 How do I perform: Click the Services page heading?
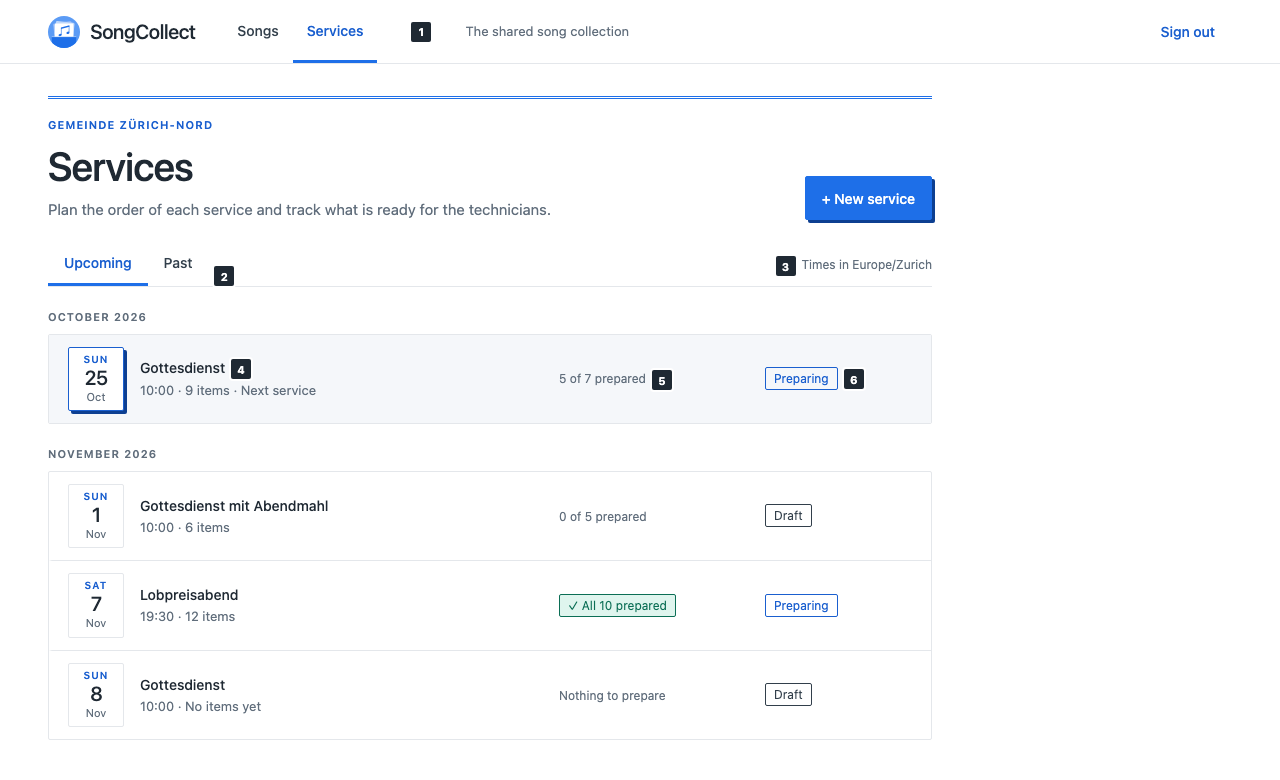120,167
